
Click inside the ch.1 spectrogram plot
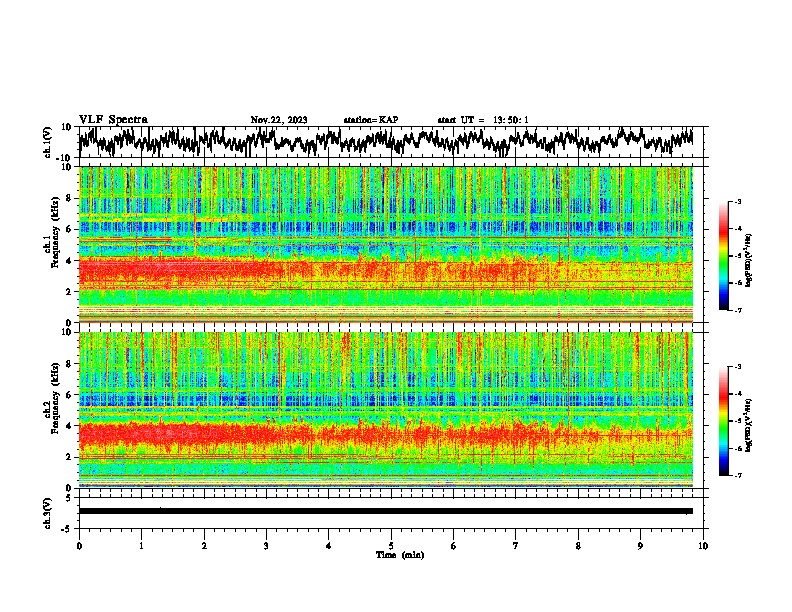coord(386,244)
